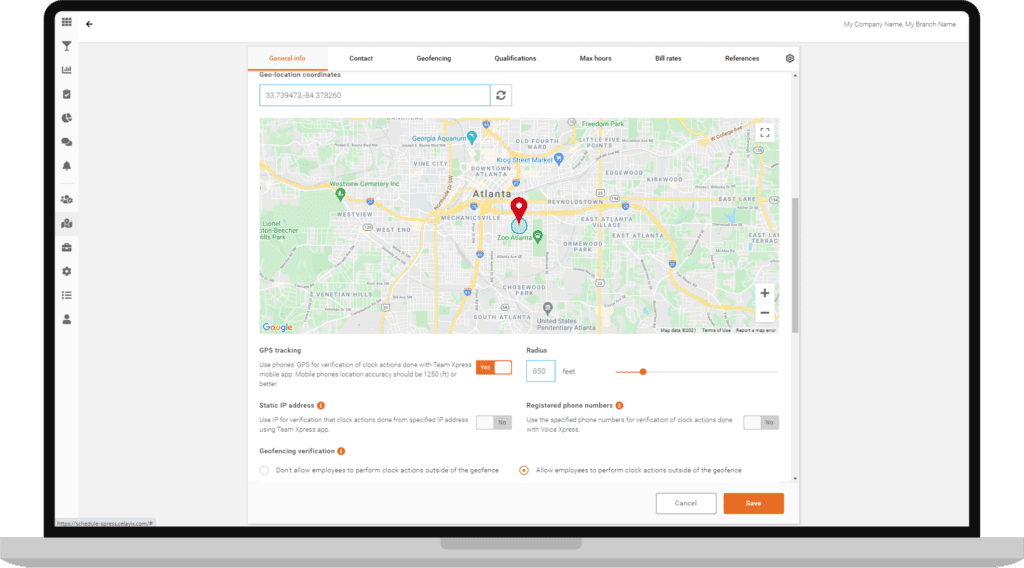Switch to the Geofencing tab
Image resolution: width=1024 pixels, height=568 pixels.
tap(434, 59)
